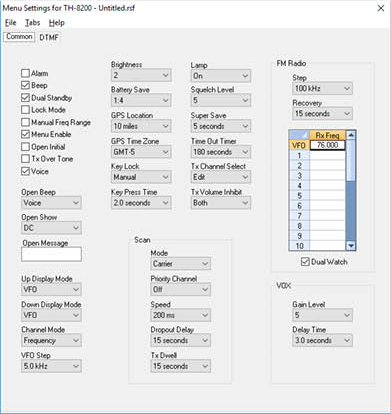Open the Time Out Timer dropdown
The image size is (391, 414).
coord(221,152)
